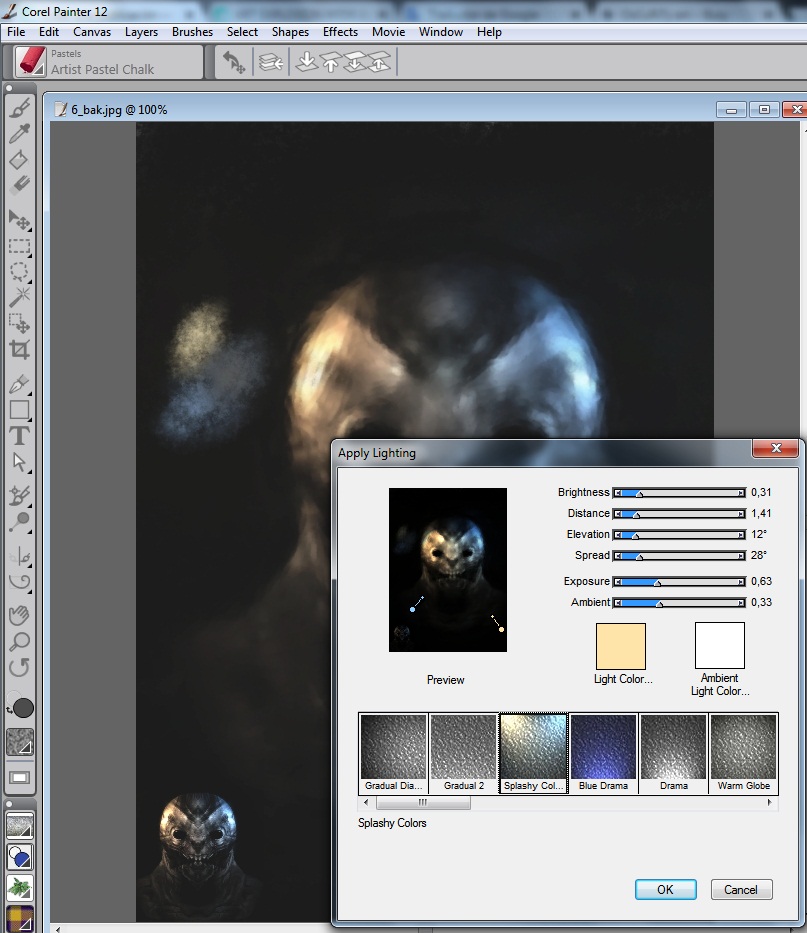Select the Layer Adjuster tool
807x933 pixels.
coord(19,220)
